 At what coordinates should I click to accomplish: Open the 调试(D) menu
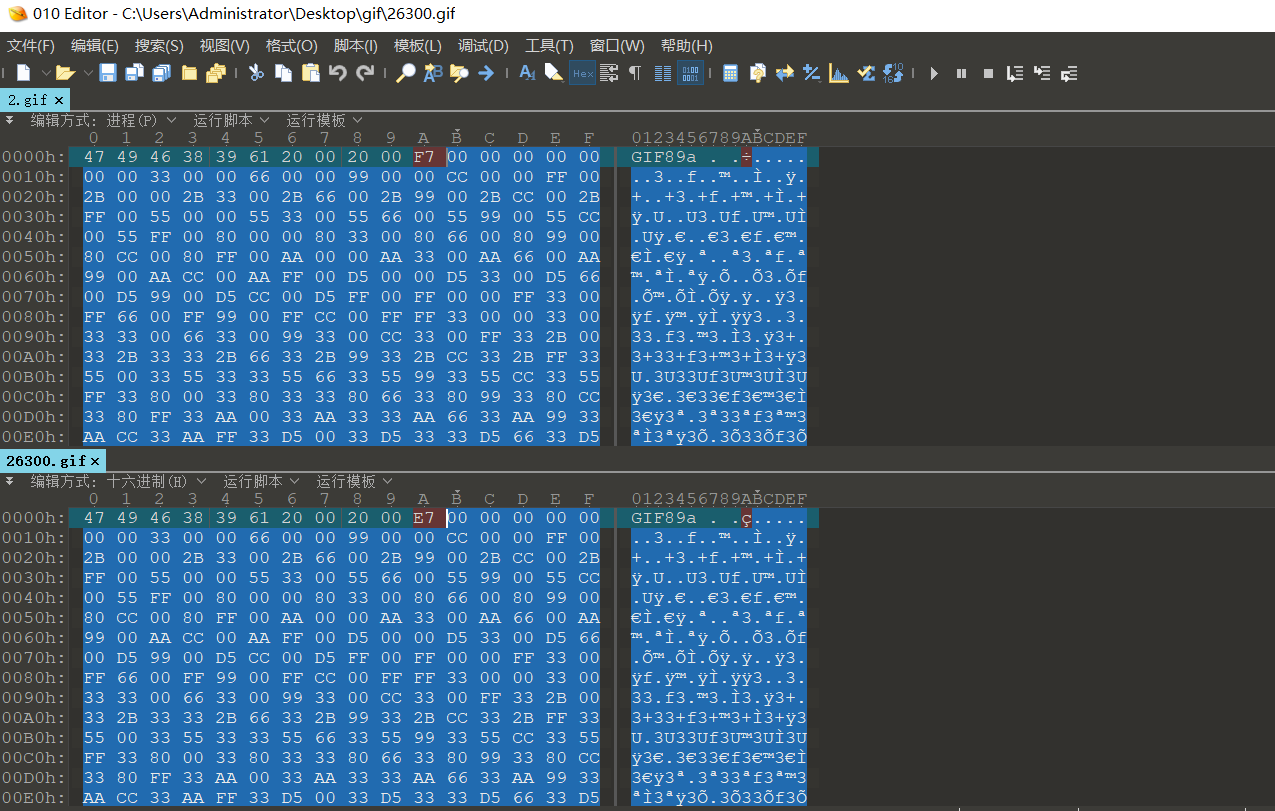coord(483,46)
